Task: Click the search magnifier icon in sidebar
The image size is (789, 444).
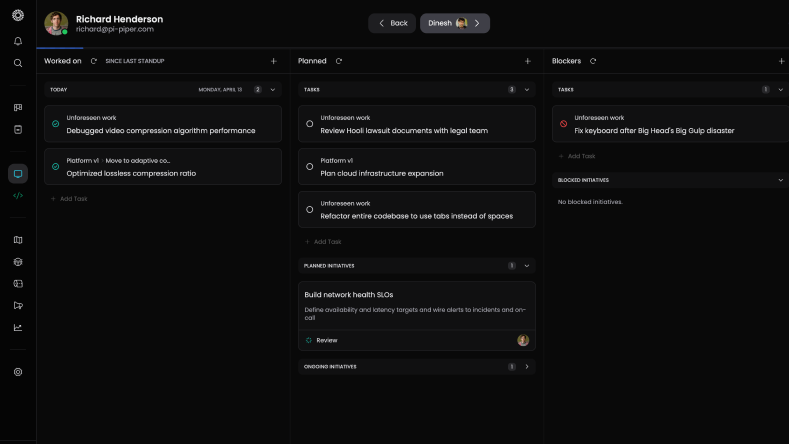Action: (x=18, y=63)
